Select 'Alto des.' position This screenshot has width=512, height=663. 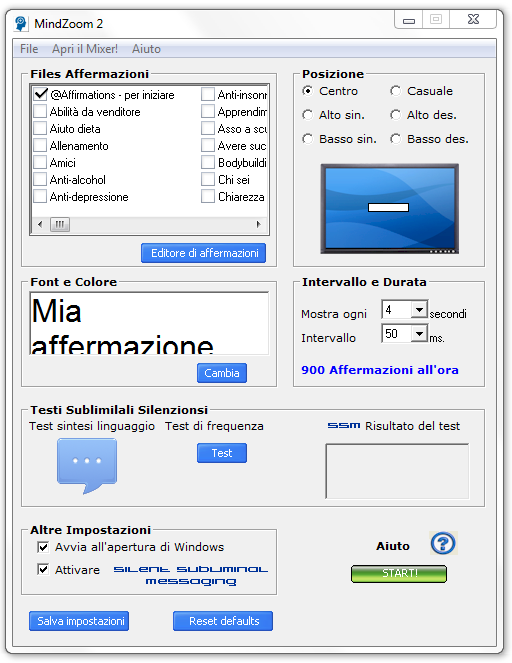click(395, 115)
